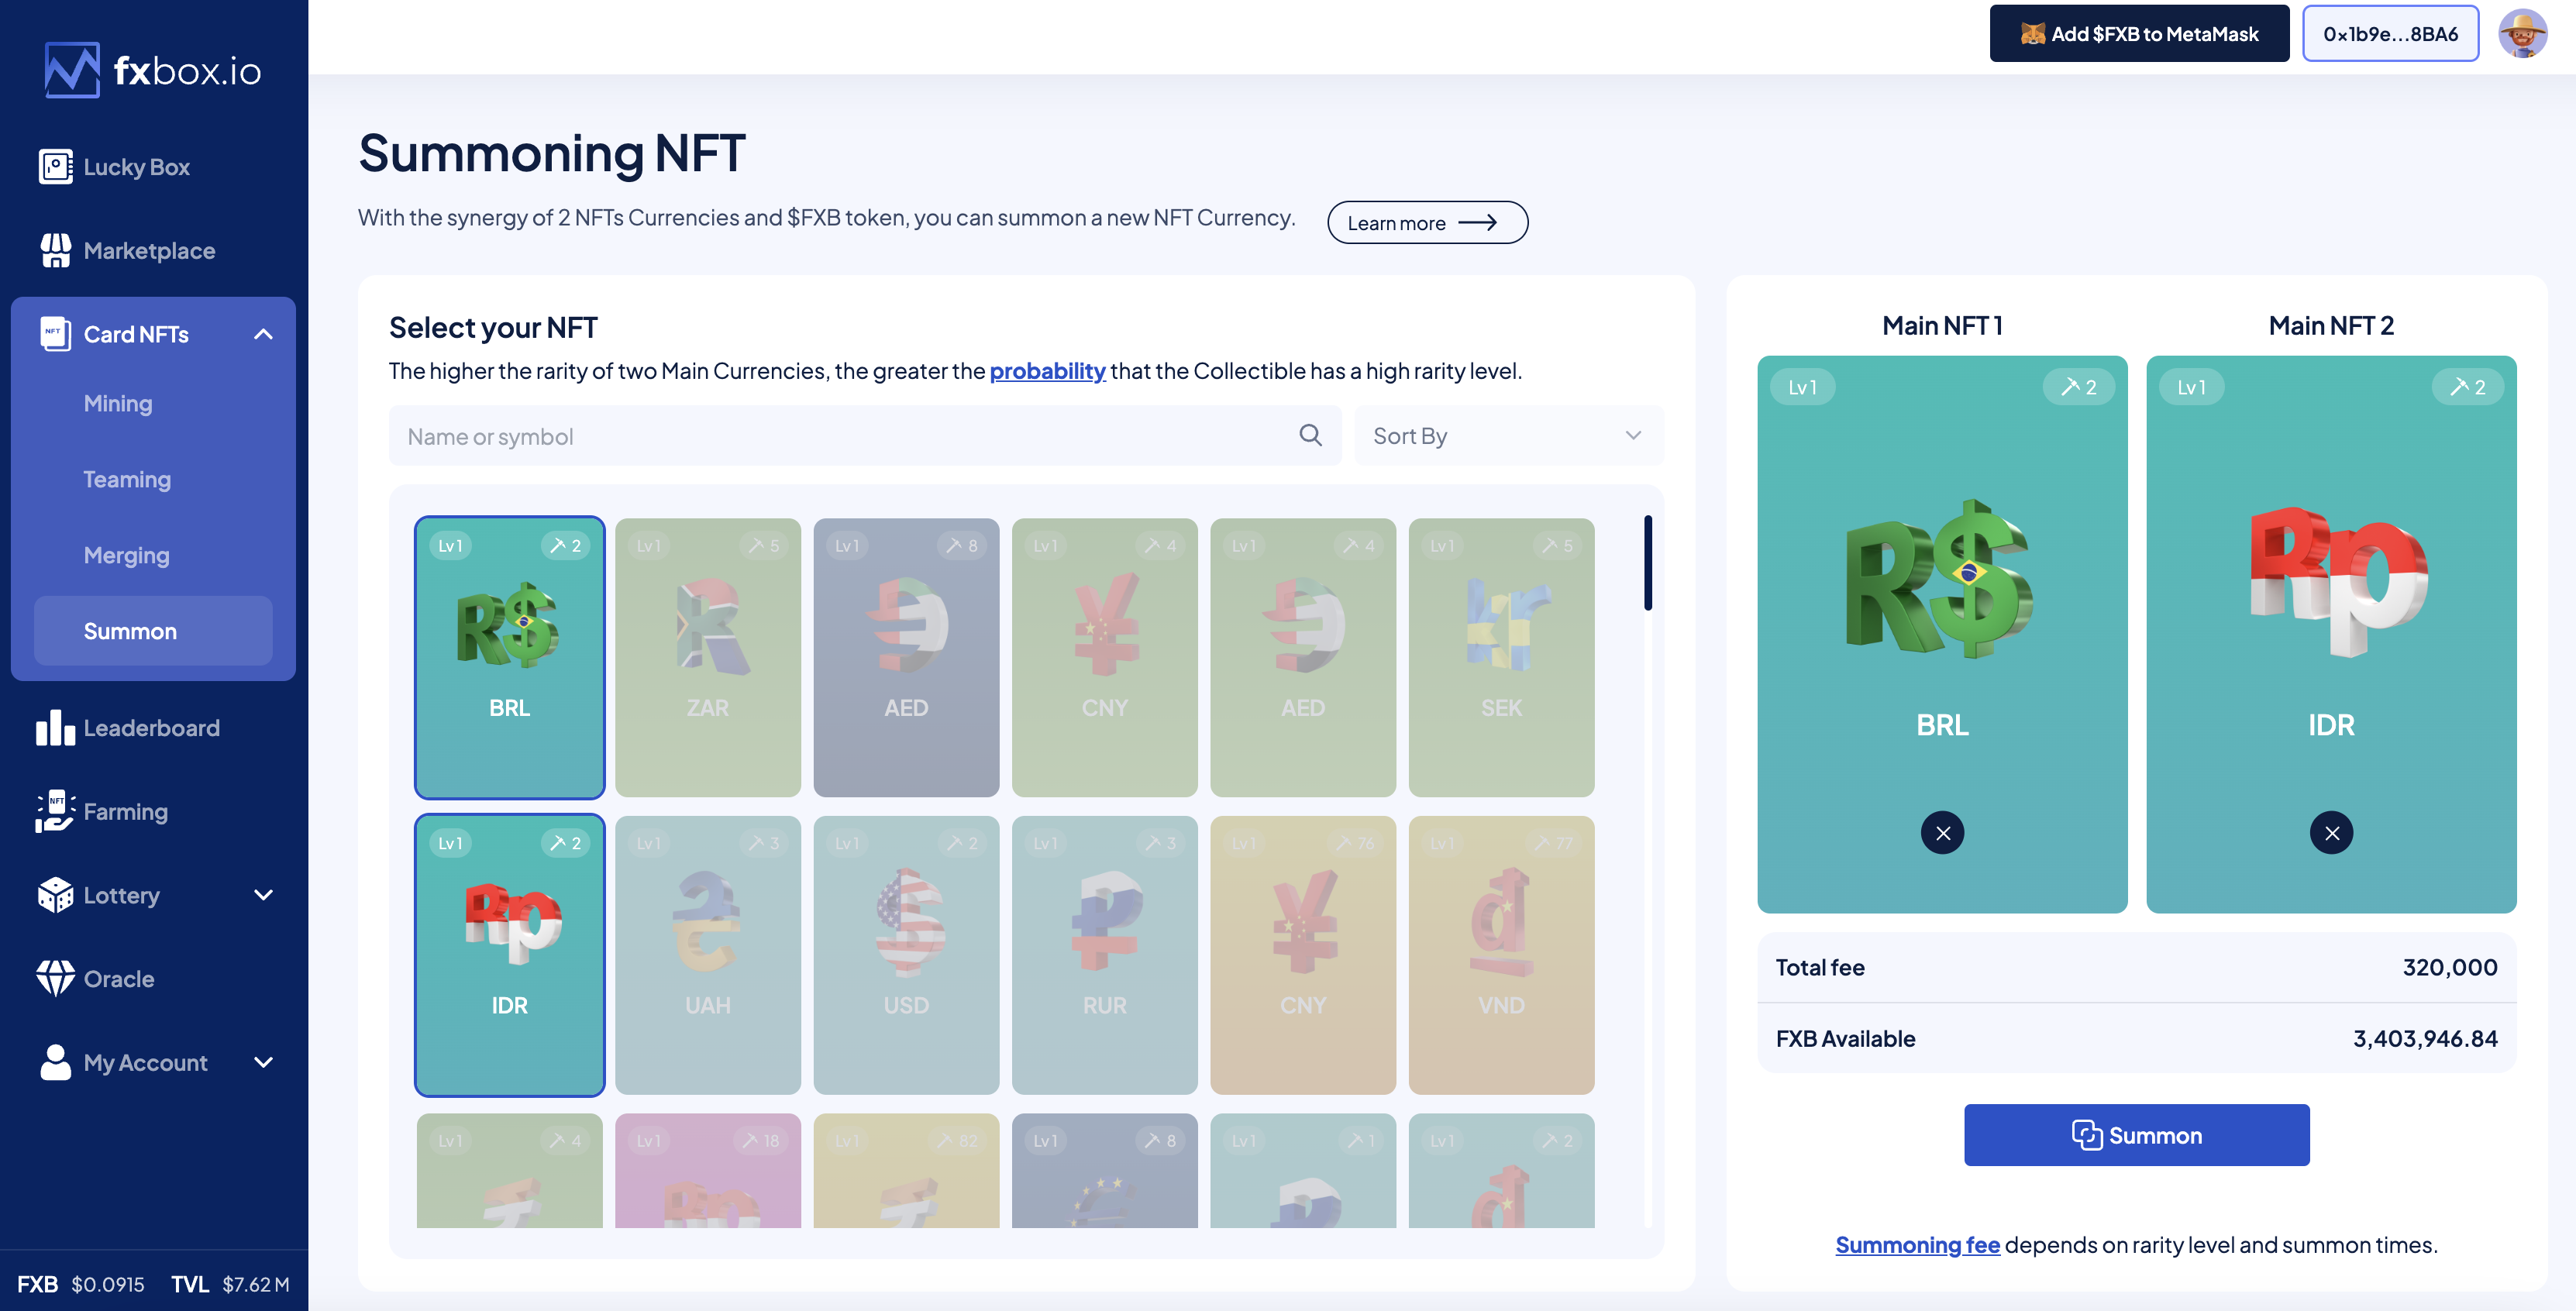Image resolution: width=2576 pixels, height=1311 pixels.
Task: Click the Marketplace sidebar icon
Action: click(x=53, y=249)
